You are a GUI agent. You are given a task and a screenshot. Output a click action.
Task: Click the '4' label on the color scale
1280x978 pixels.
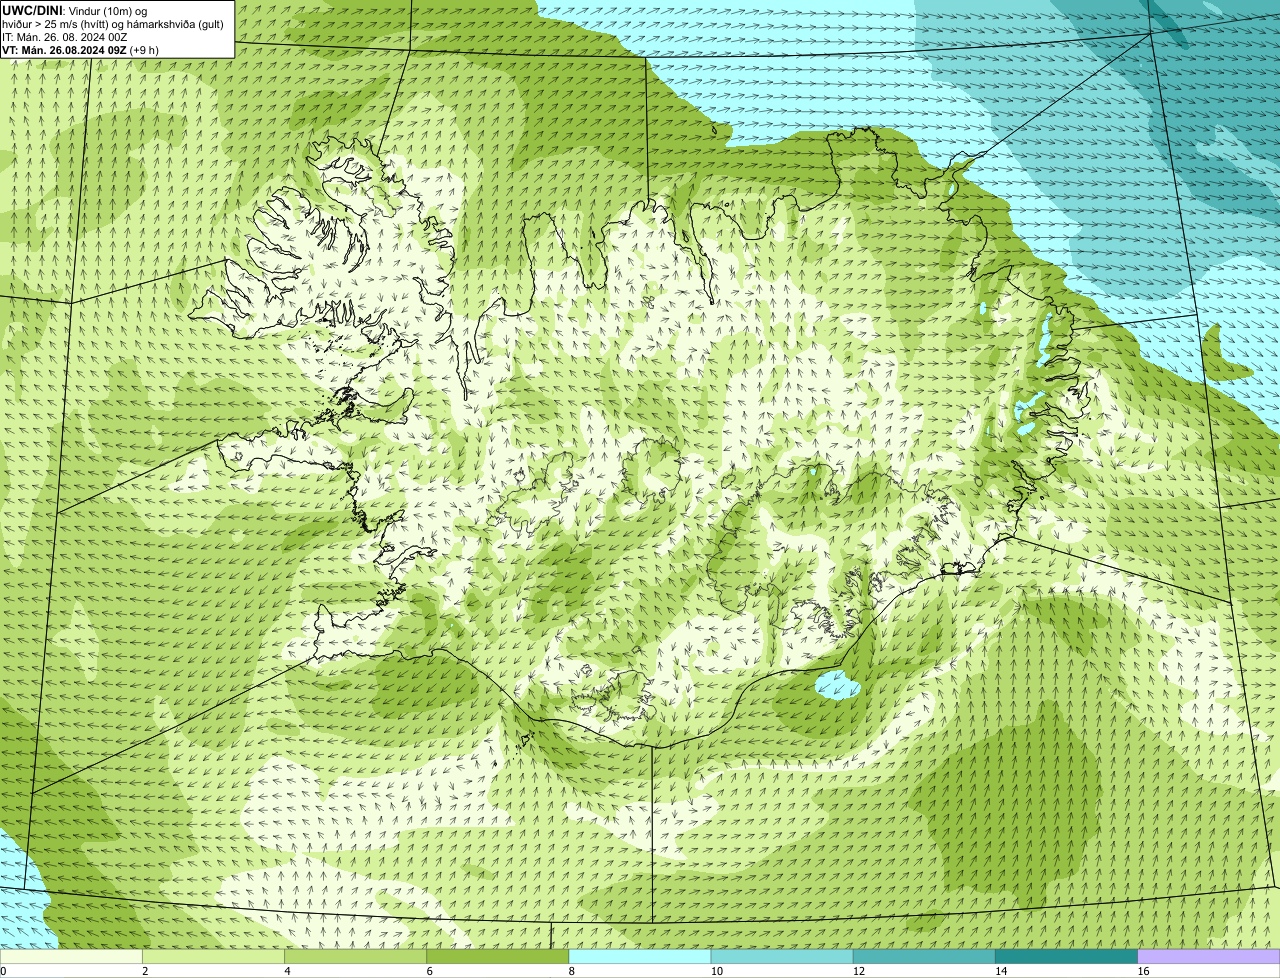point(287,971)
